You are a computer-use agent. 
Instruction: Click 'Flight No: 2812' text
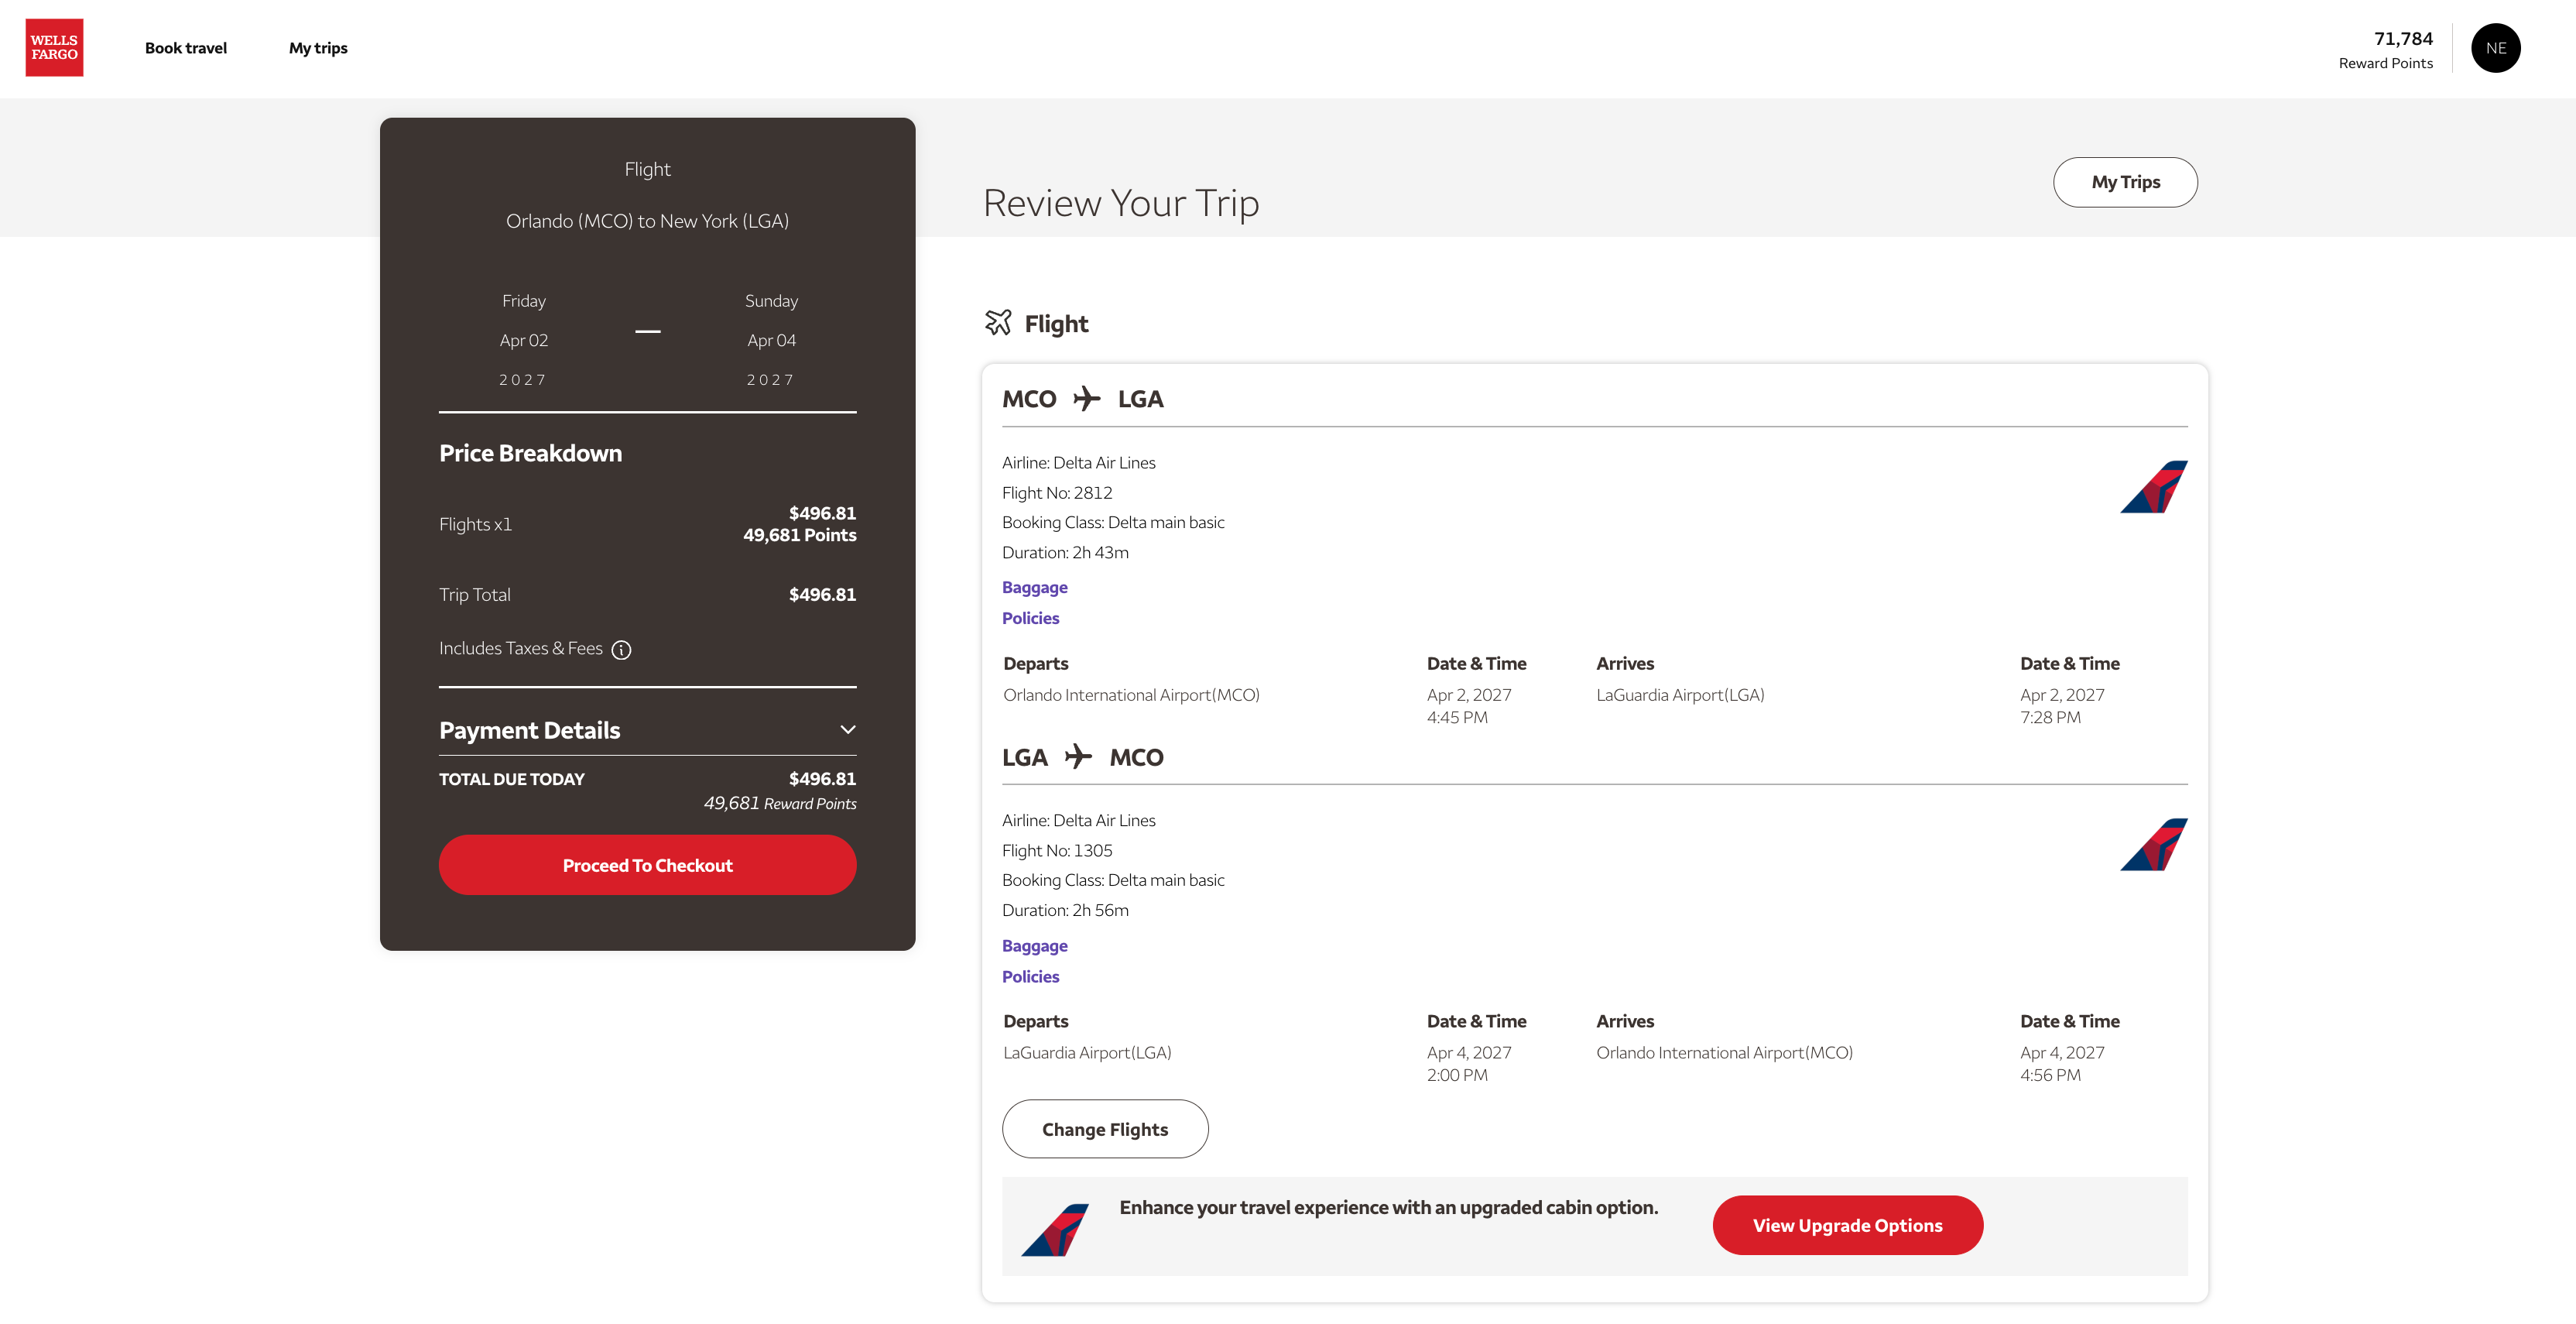[1057, 492]
